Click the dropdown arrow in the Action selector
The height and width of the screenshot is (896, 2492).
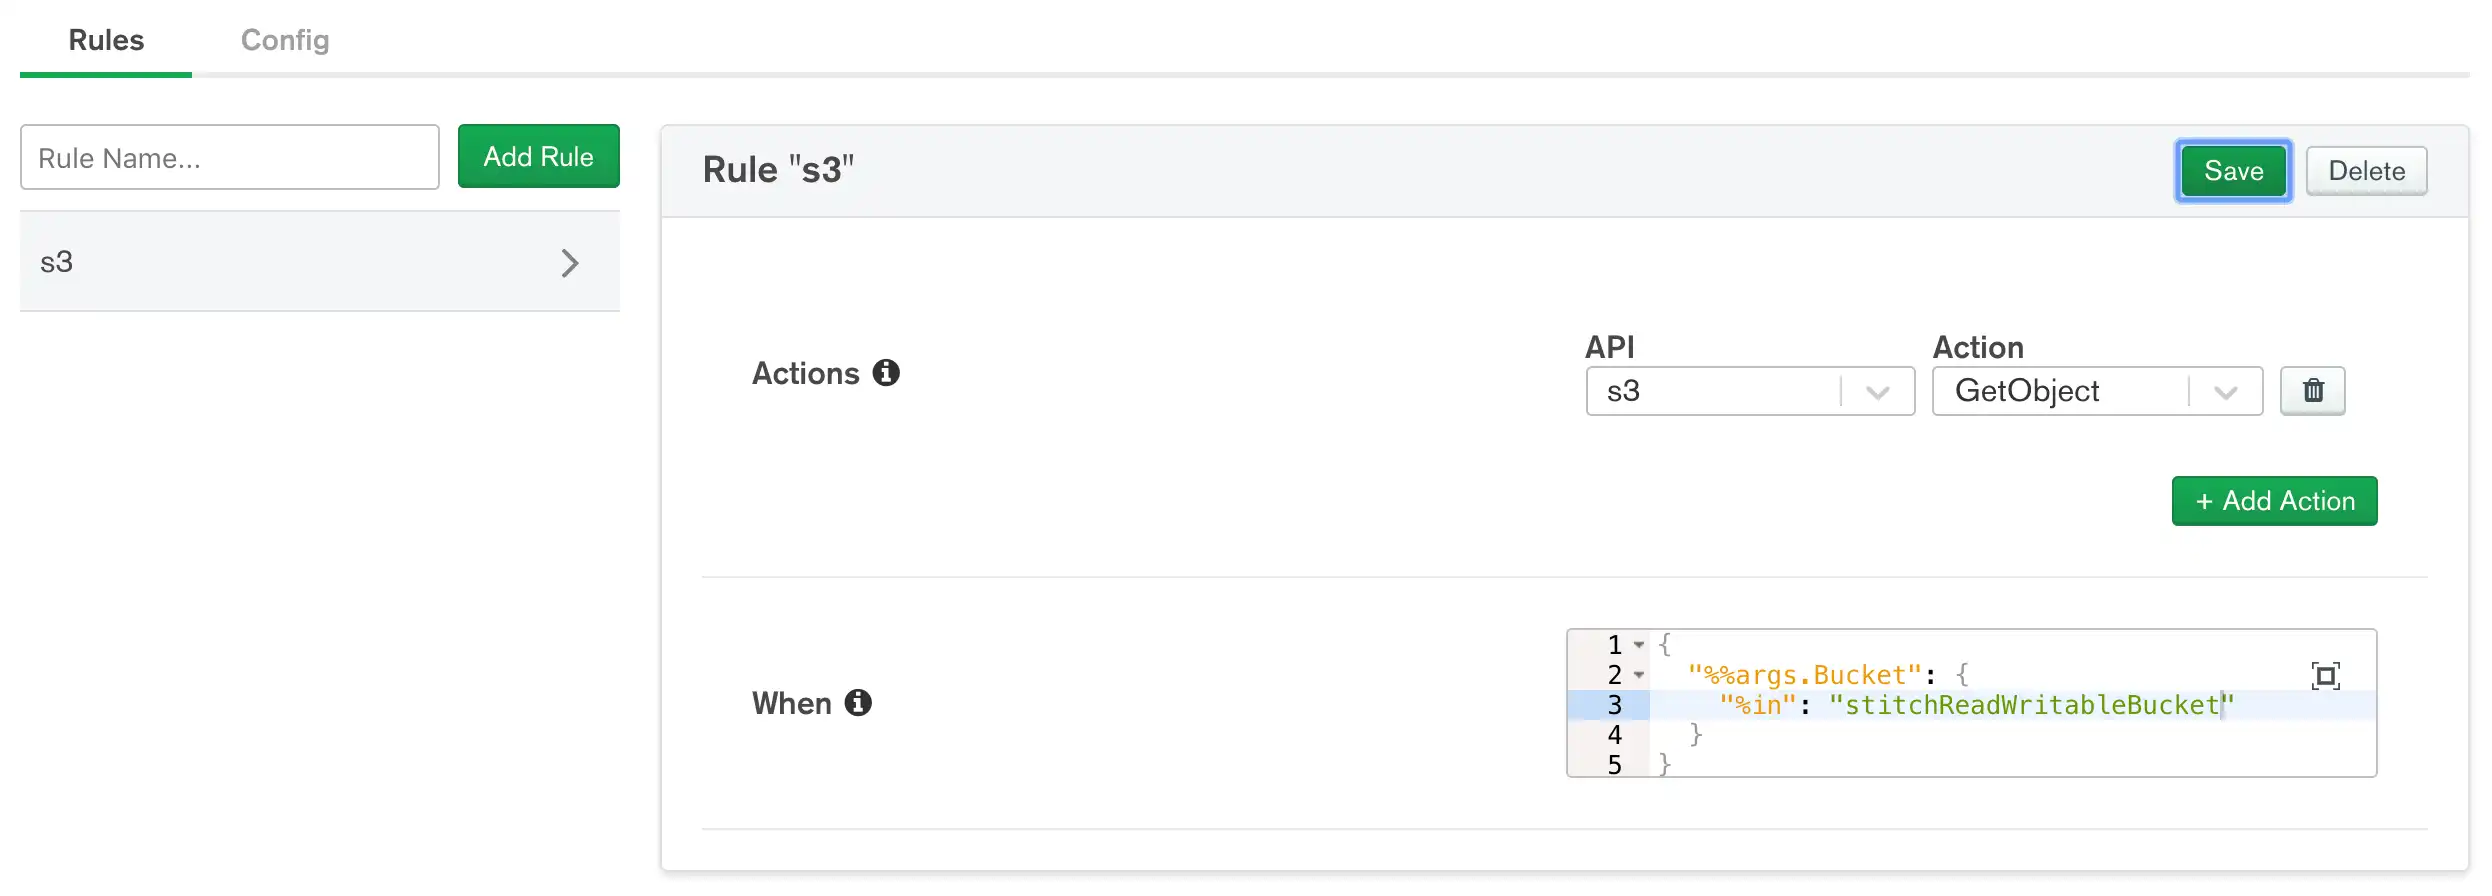[x=2225, y=391]
